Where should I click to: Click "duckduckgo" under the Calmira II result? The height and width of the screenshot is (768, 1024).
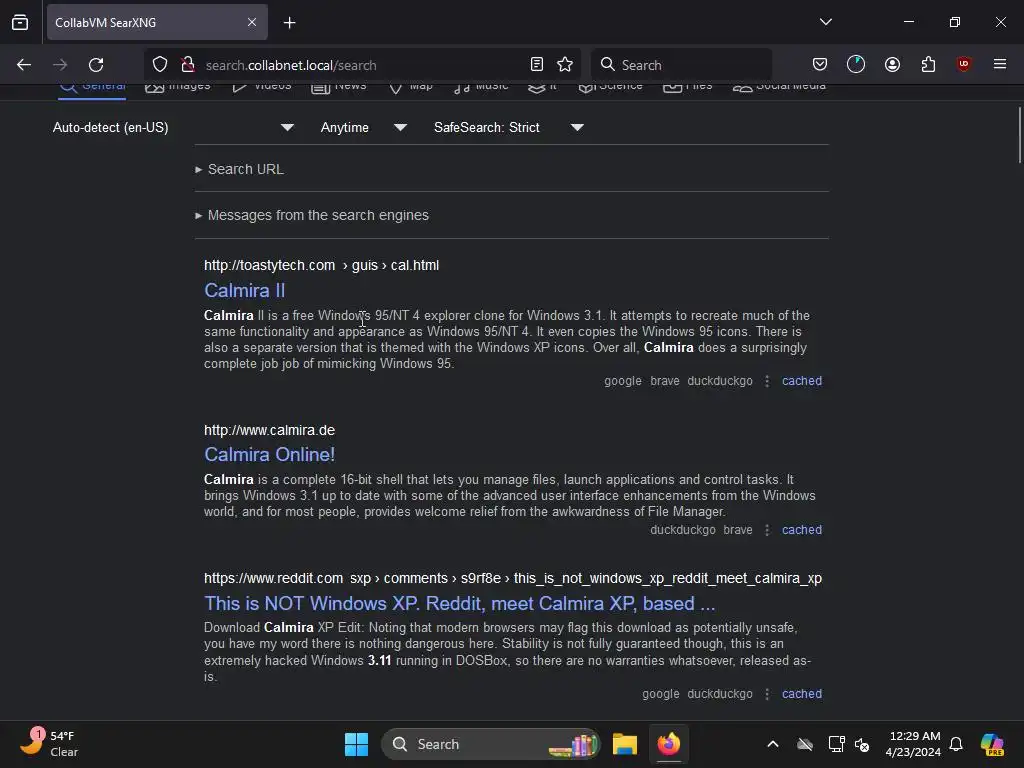click(x=720, y=381)
